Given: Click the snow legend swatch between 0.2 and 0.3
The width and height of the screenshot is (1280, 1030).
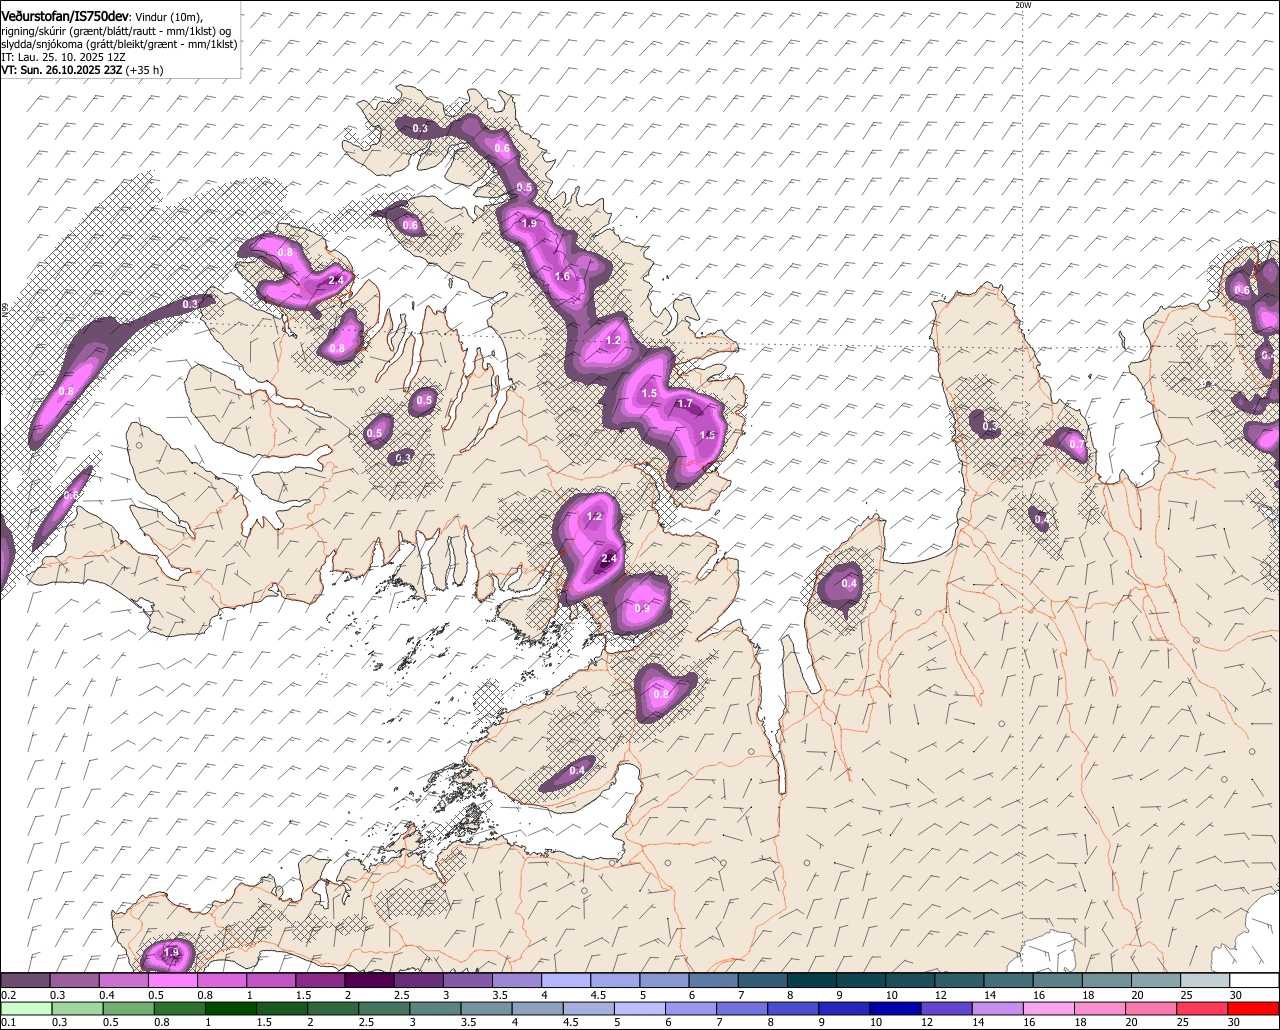Looking at the screenshot, I should 25,980.
